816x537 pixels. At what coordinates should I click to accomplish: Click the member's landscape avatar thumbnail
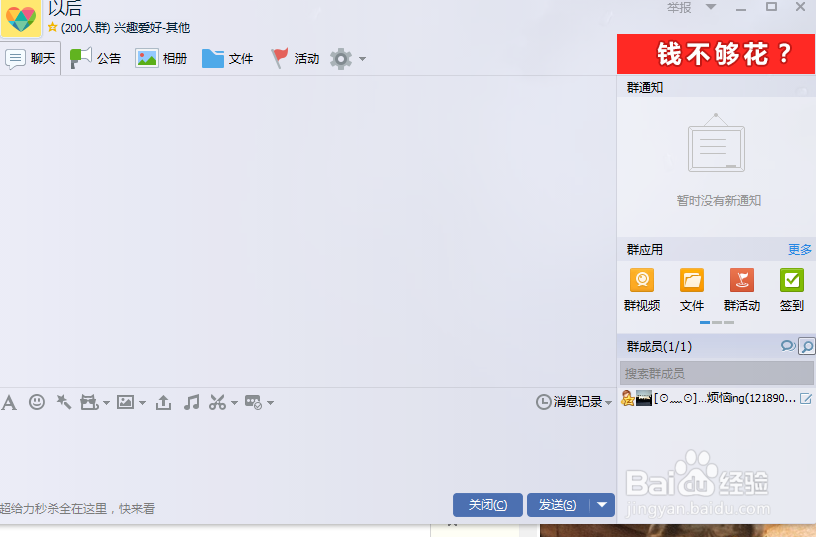coord(644,399)
